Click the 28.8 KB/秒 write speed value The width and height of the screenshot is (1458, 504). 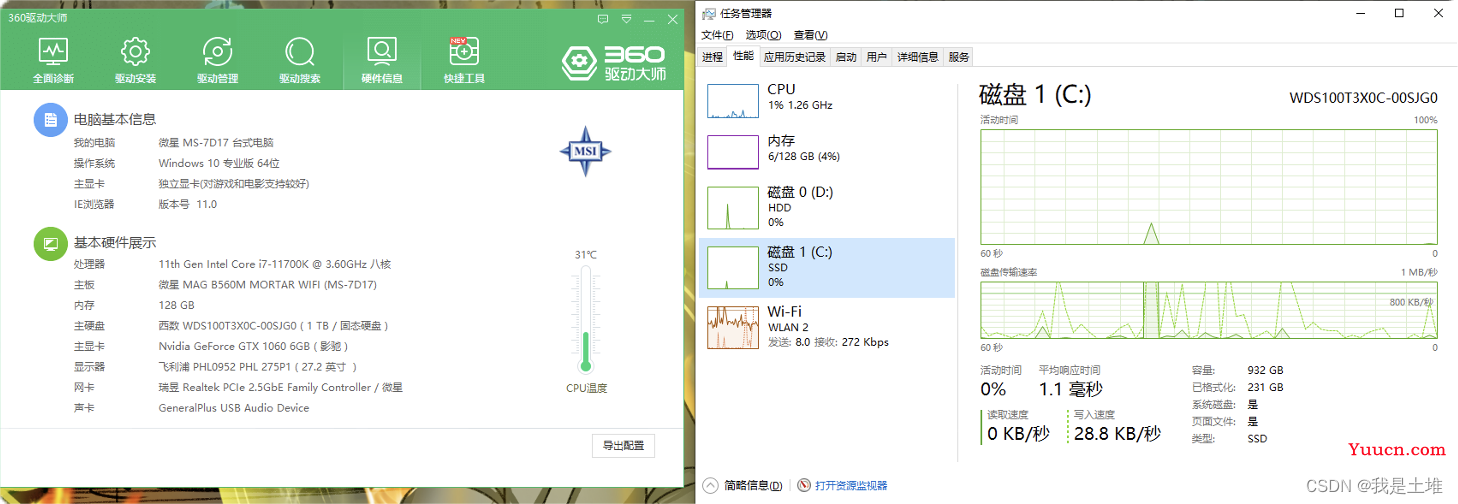(x=1117, y=434)
